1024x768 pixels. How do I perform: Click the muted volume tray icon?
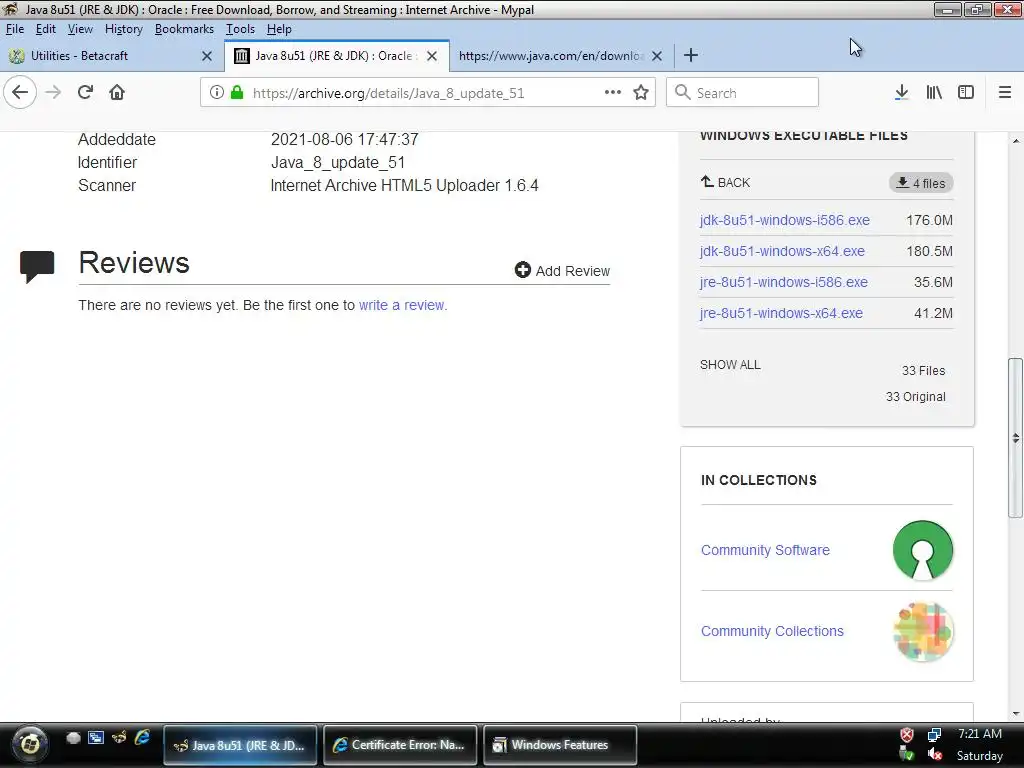point(935,754)
